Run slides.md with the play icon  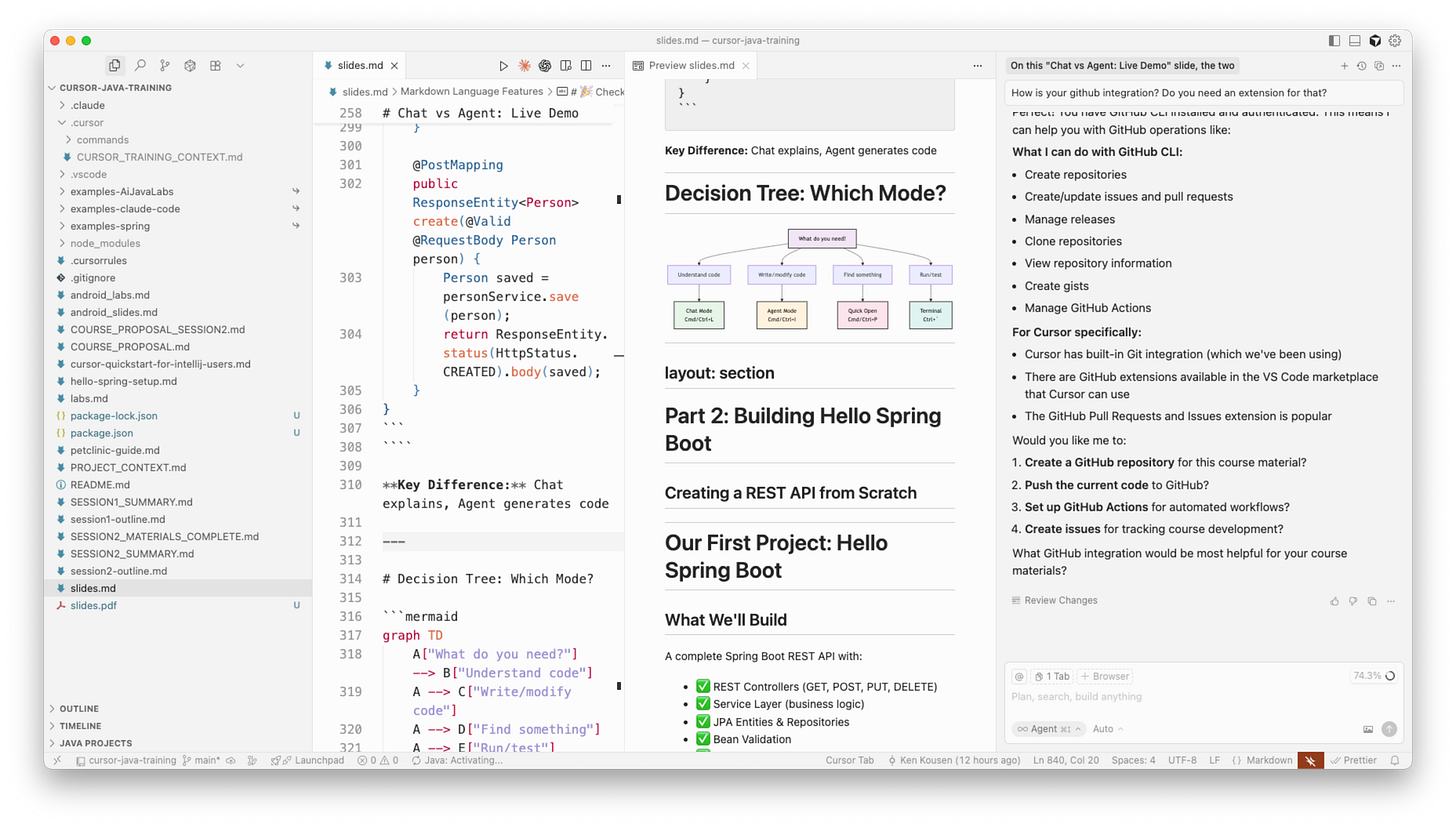pyautogui.click(x=503, y=66)
